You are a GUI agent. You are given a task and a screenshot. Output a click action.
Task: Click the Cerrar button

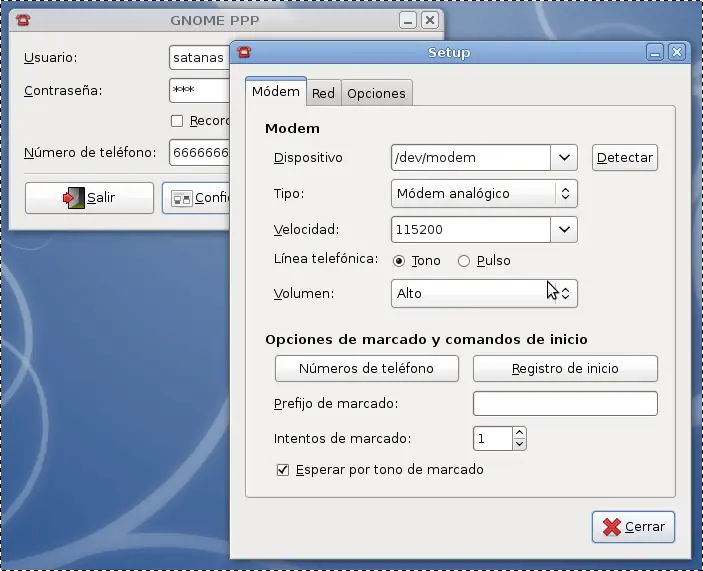coord(633,527)
